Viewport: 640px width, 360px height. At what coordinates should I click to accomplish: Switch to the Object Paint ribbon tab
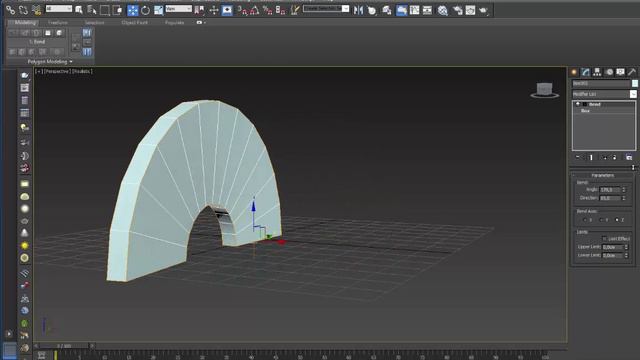point(135,23)
